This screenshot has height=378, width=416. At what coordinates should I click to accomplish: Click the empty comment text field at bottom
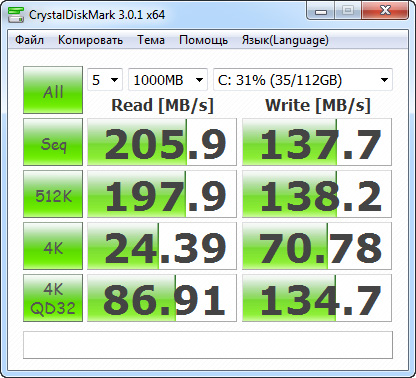208,345
